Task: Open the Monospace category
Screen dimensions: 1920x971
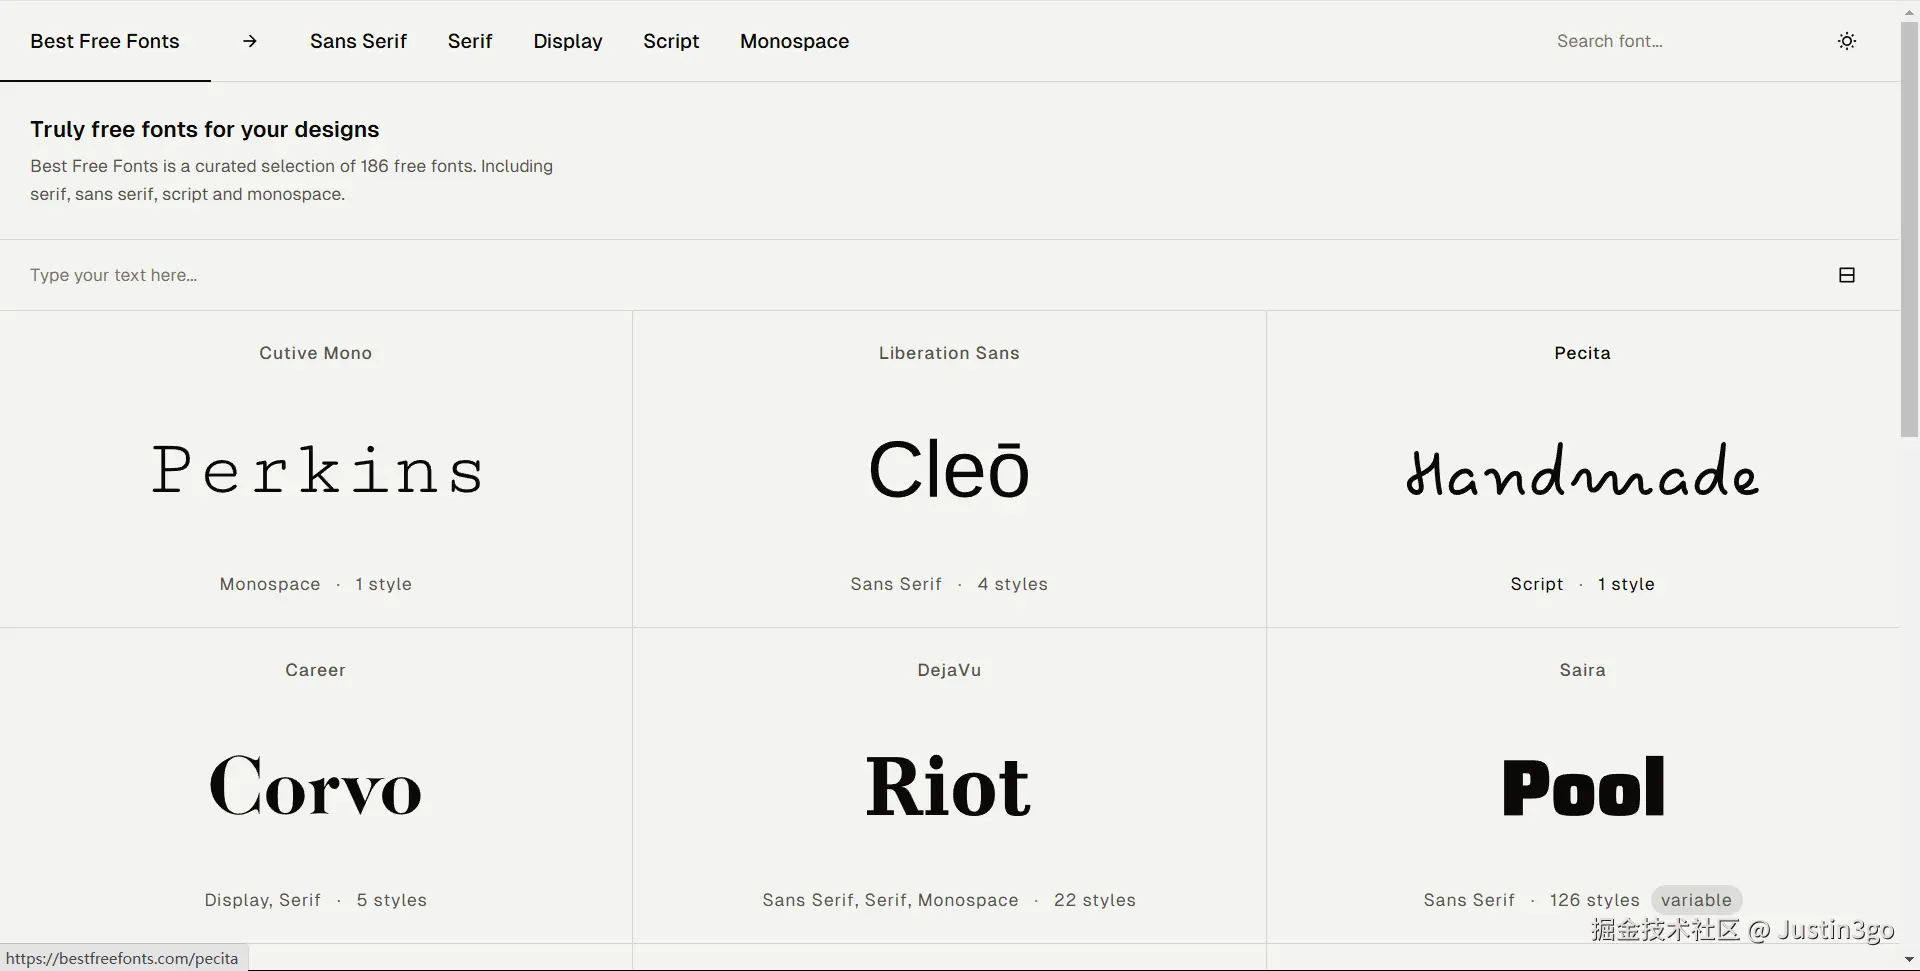Action: pyautogui.click(x=794, y=41)
